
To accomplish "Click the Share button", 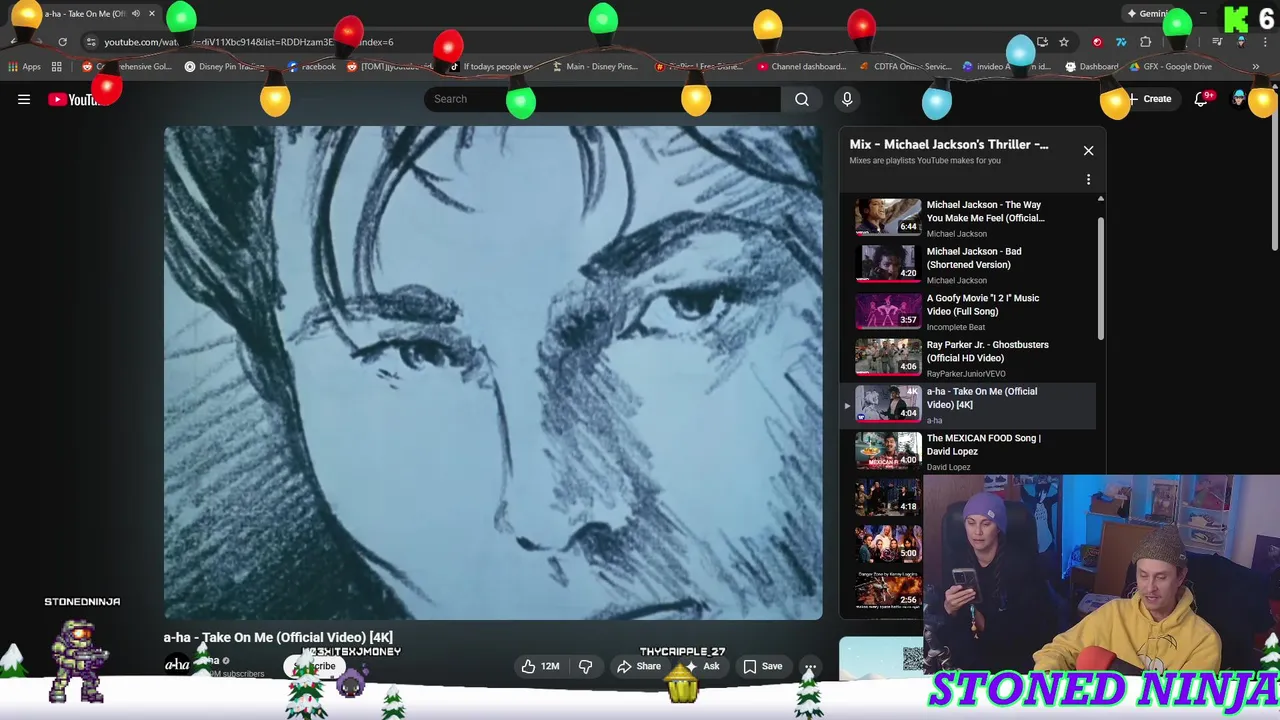I will point(638,666).
